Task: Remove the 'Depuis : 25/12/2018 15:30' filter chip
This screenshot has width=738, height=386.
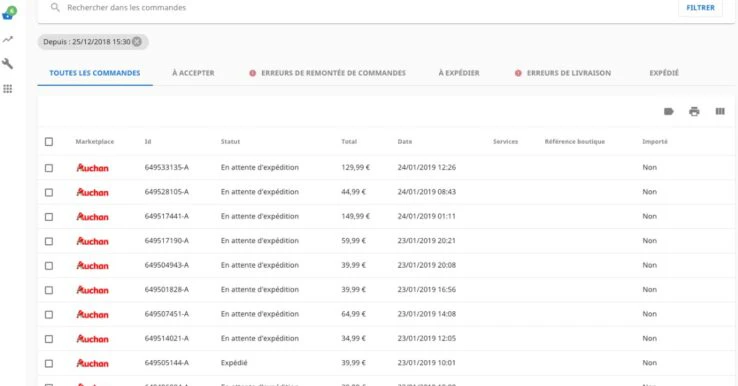Action: pos(137,42)
